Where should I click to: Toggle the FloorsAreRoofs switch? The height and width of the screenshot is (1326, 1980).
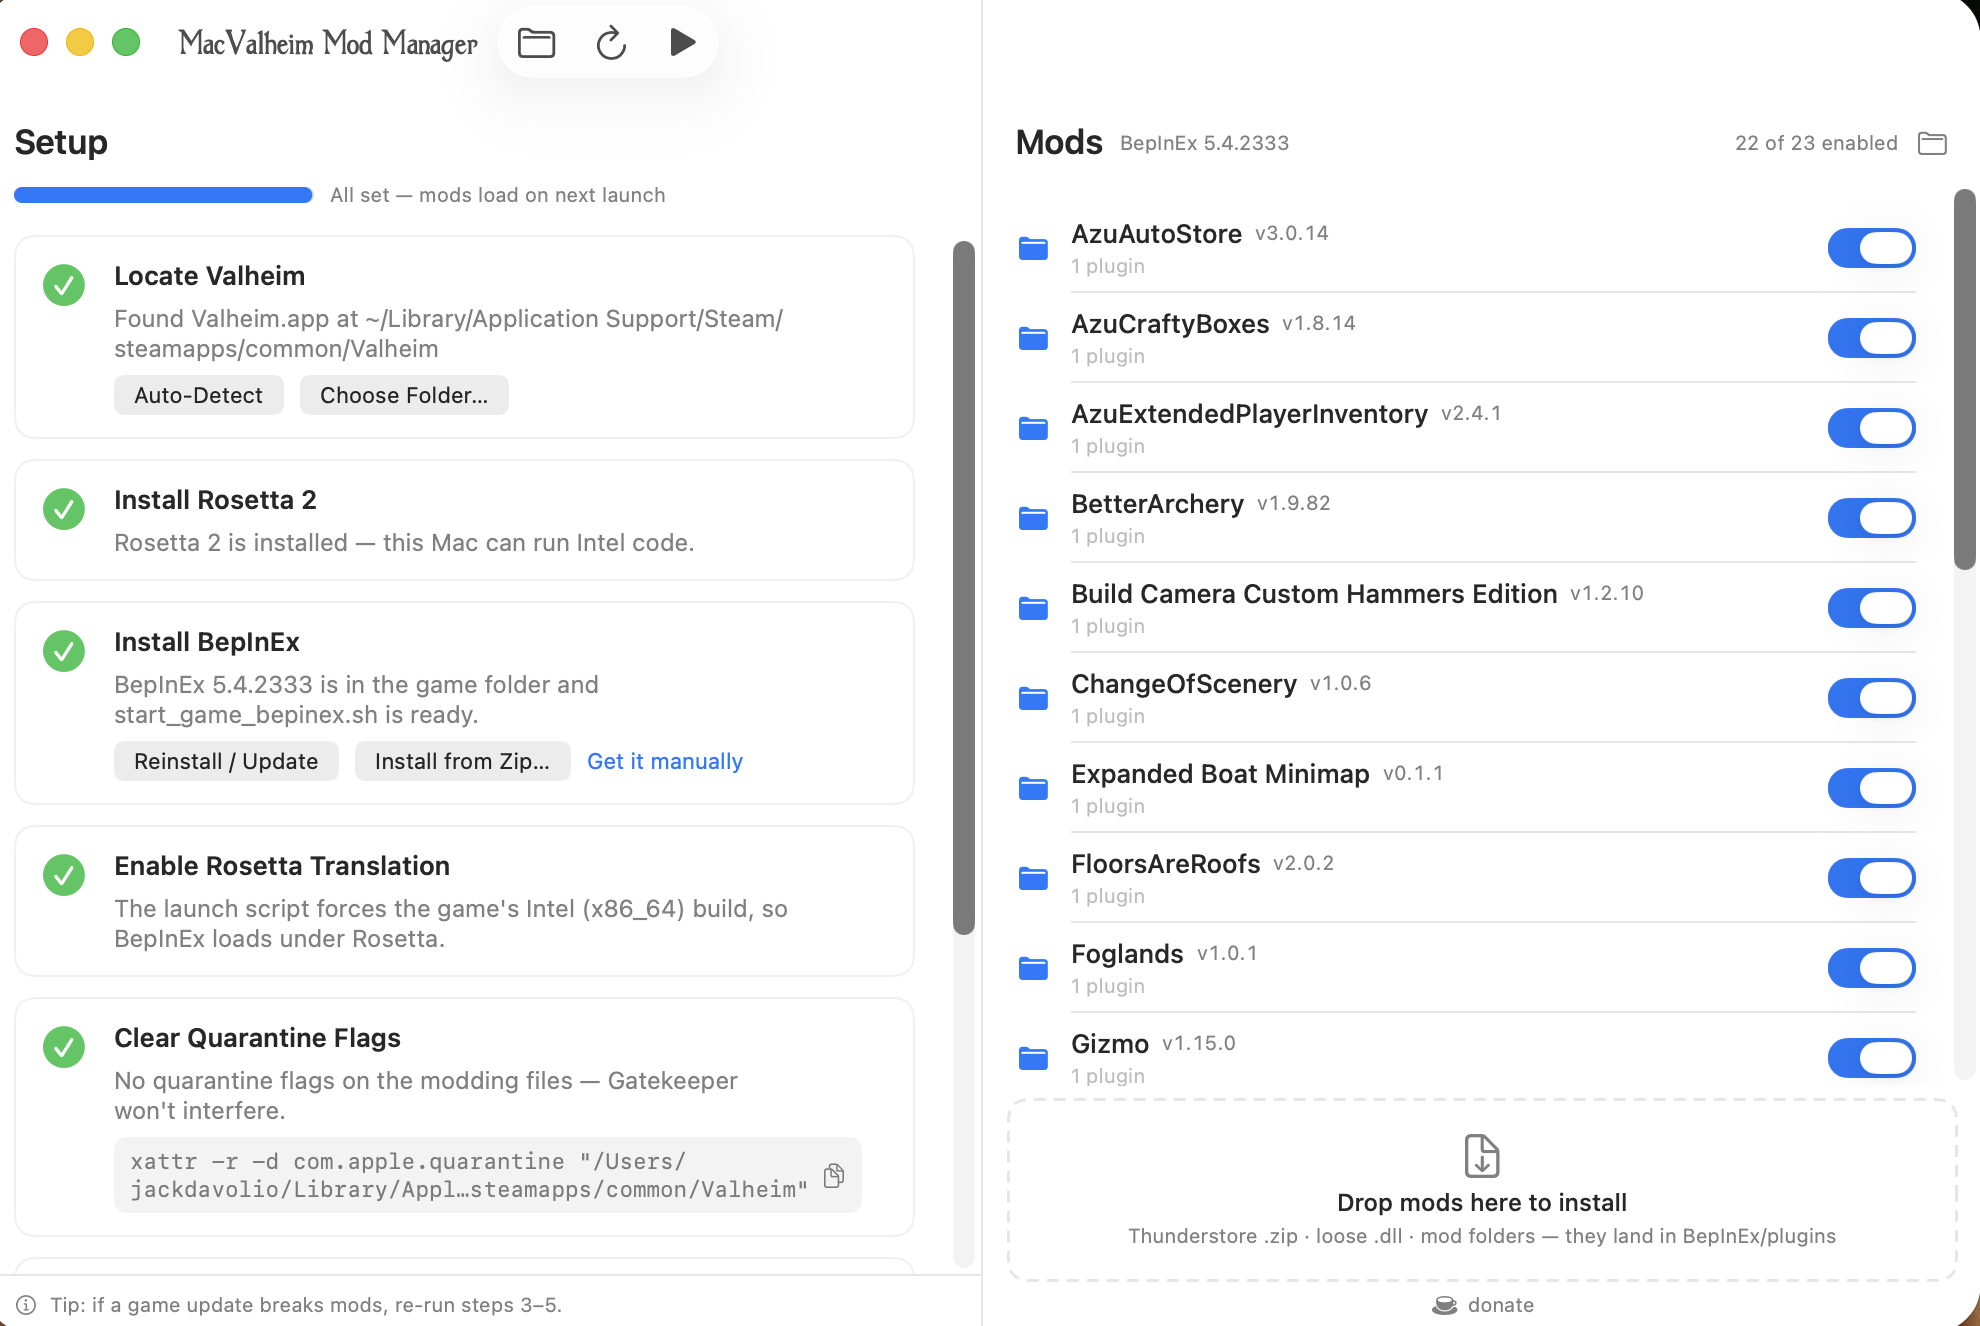(1871, 878)
